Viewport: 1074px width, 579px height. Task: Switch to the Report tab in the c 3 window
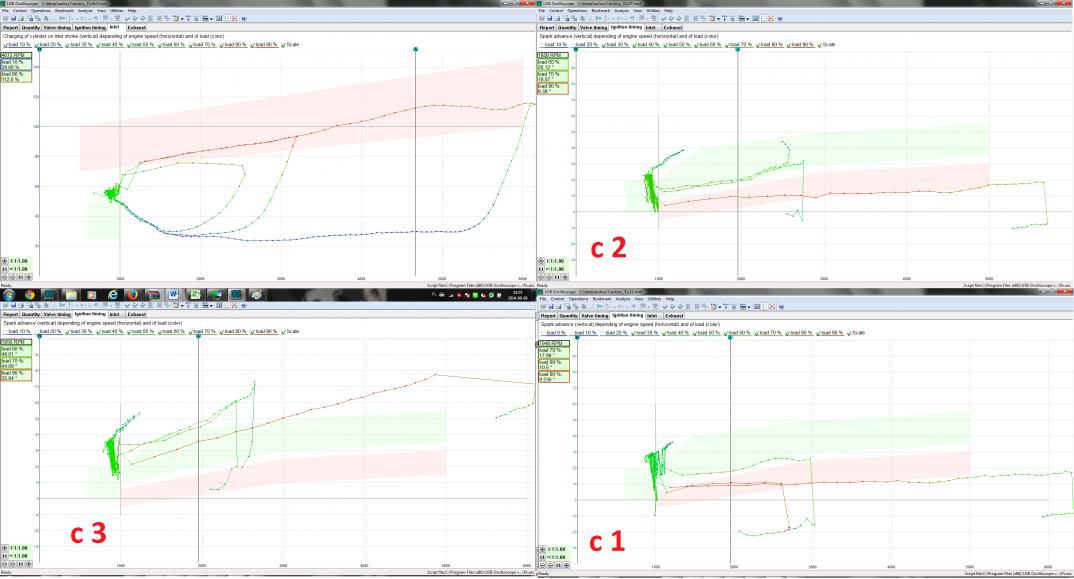pos(11,315)
